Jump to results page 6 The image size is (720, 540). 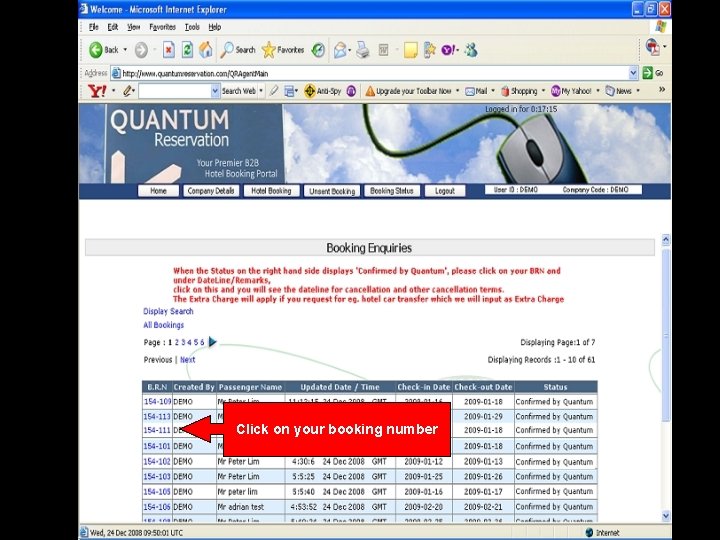click(x=202, y=343)
